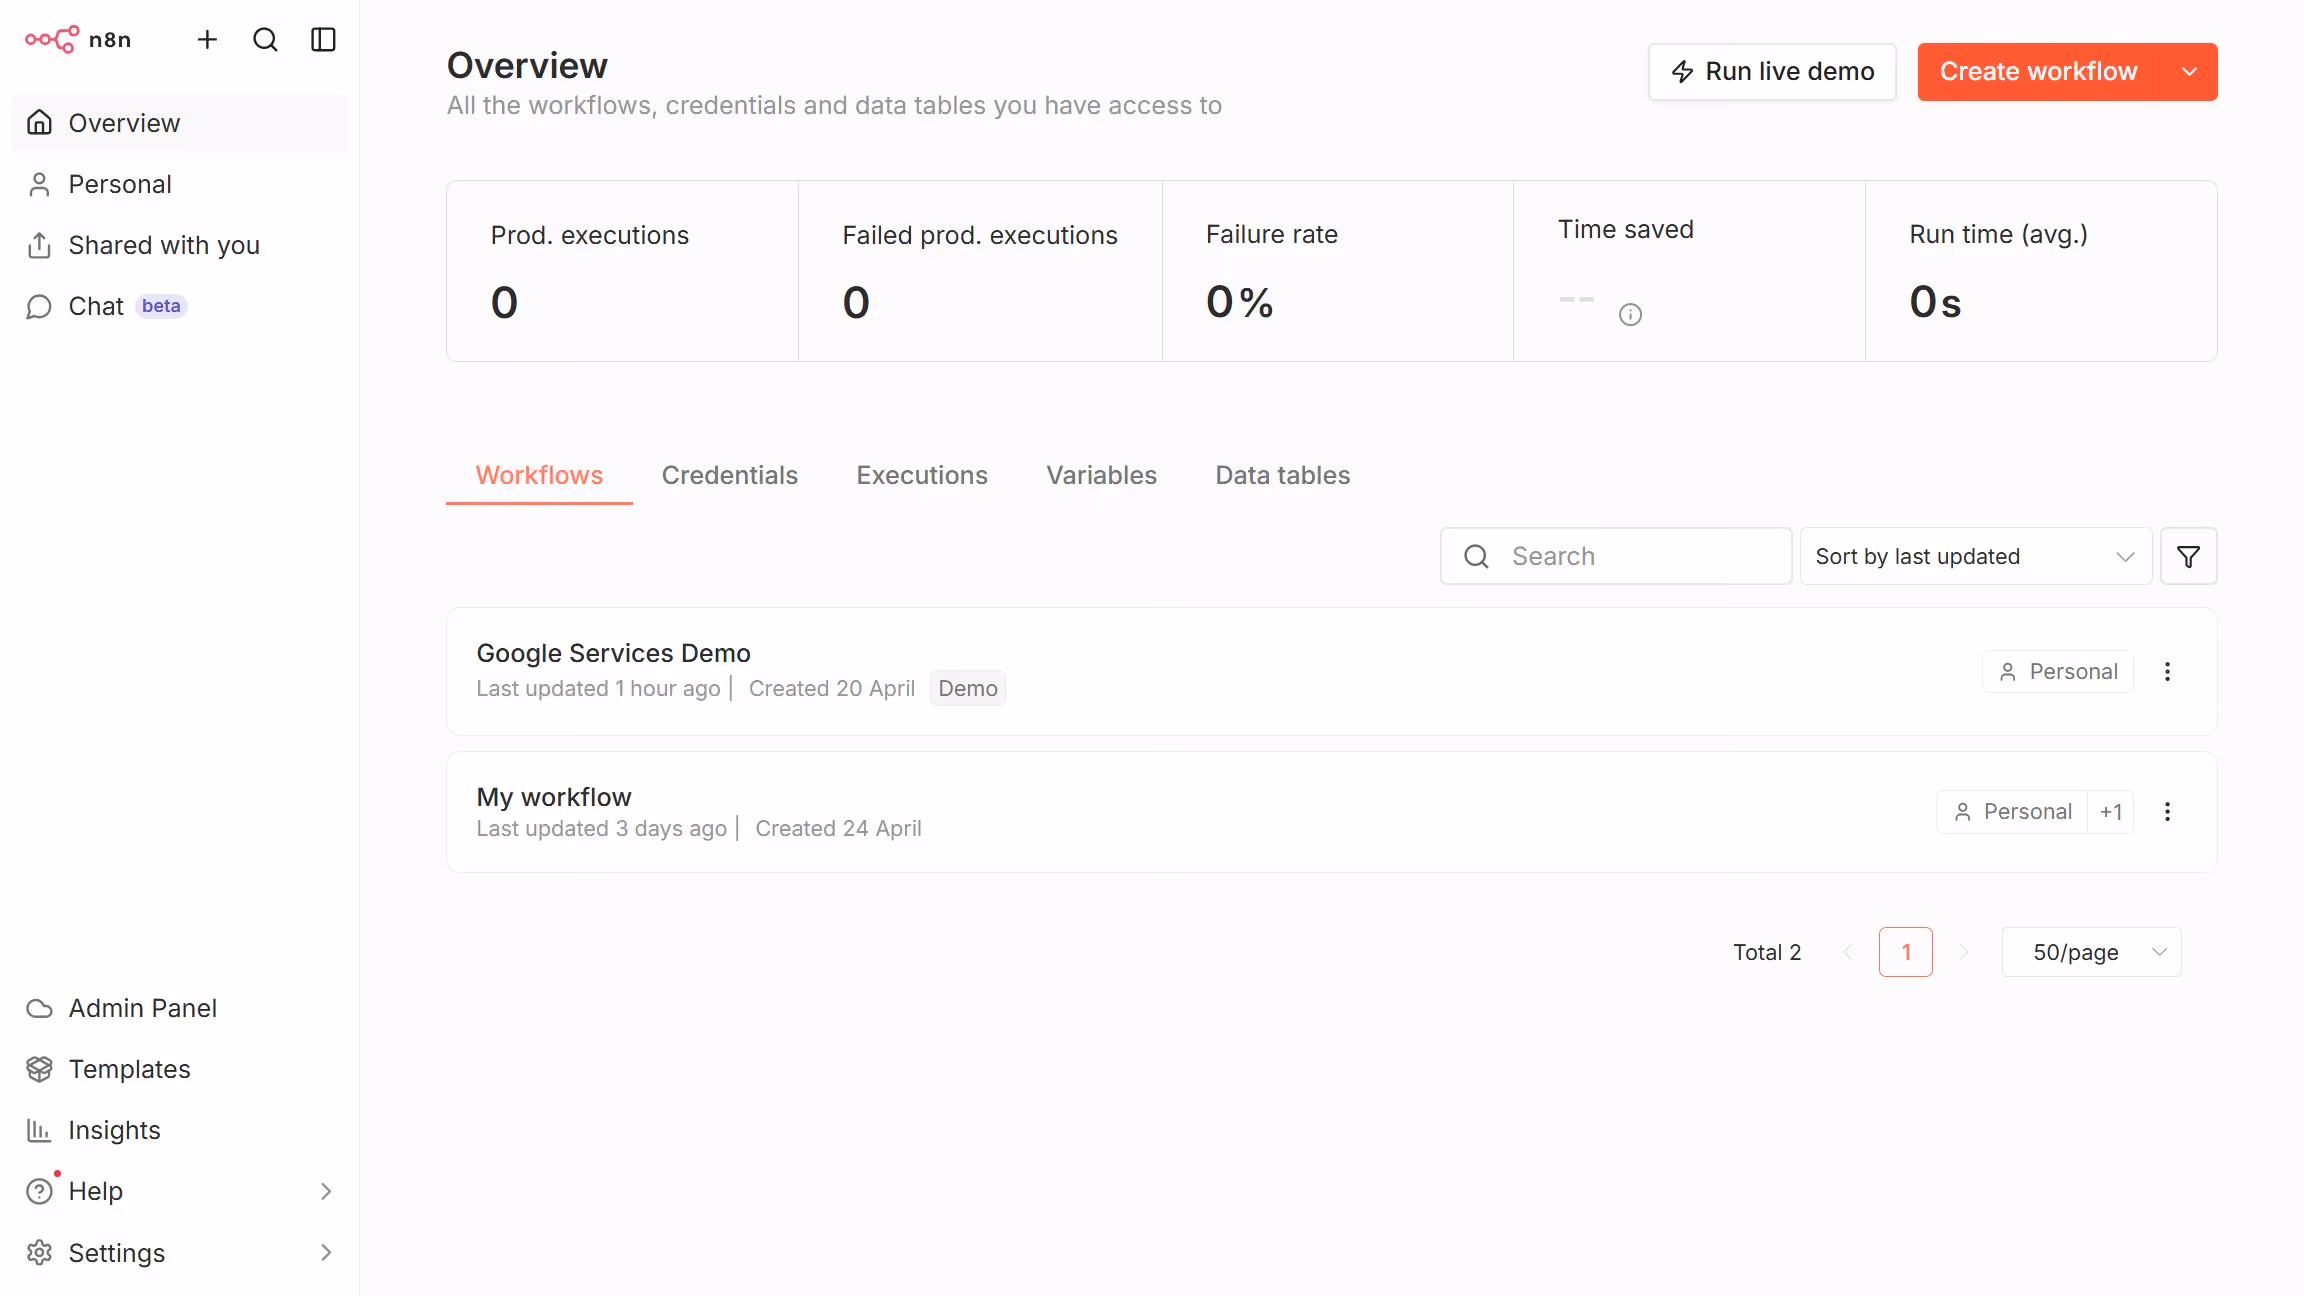The height and width of the screenshot is (1296, 2304).
Task: Open Admin Panel
Action: [x=180, y=1008]
